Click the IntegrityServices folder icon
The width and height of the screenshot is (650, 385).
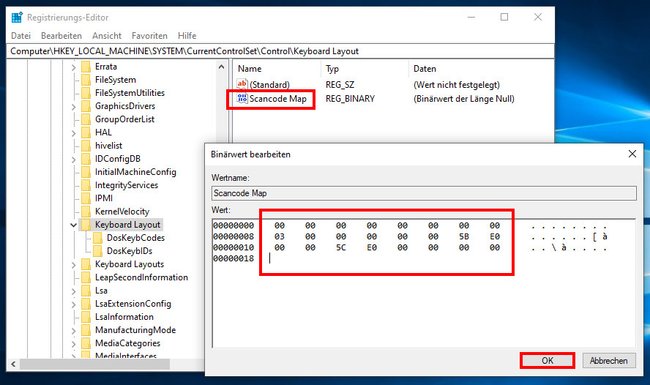coord(86,185)
